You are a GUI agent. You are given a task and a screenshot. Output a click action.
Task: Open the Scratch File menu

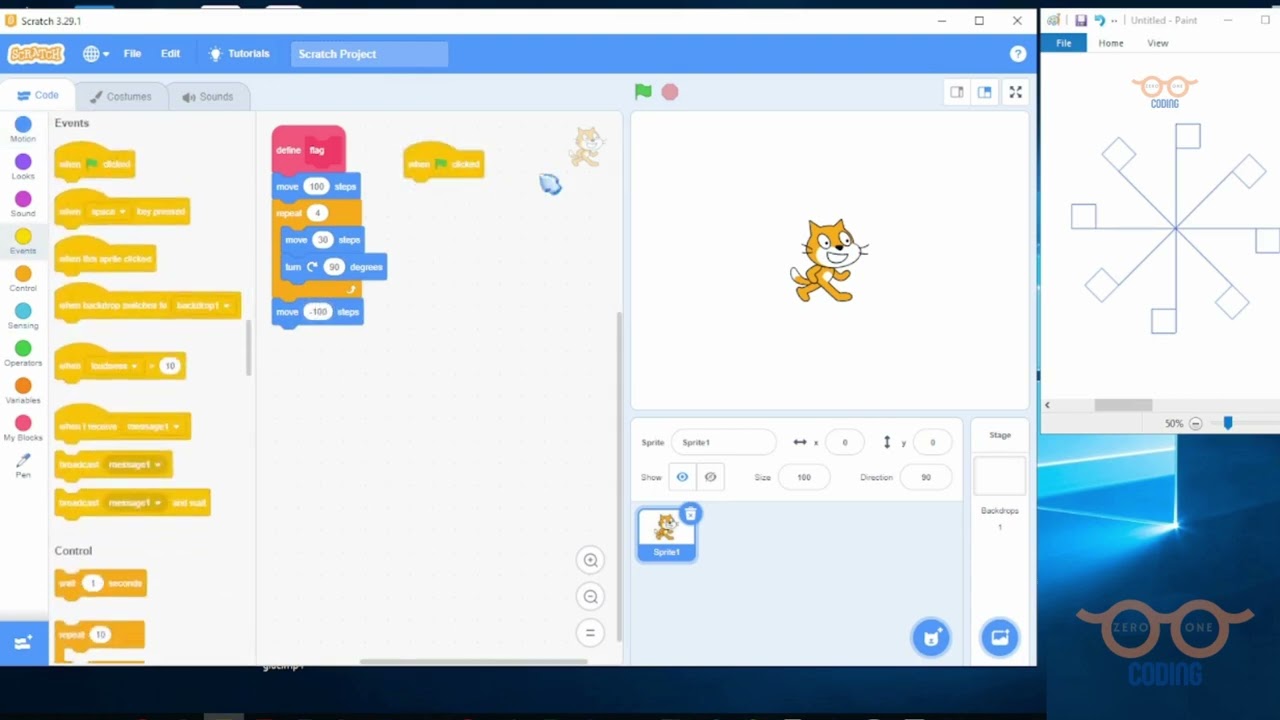(x=132, y=54)
